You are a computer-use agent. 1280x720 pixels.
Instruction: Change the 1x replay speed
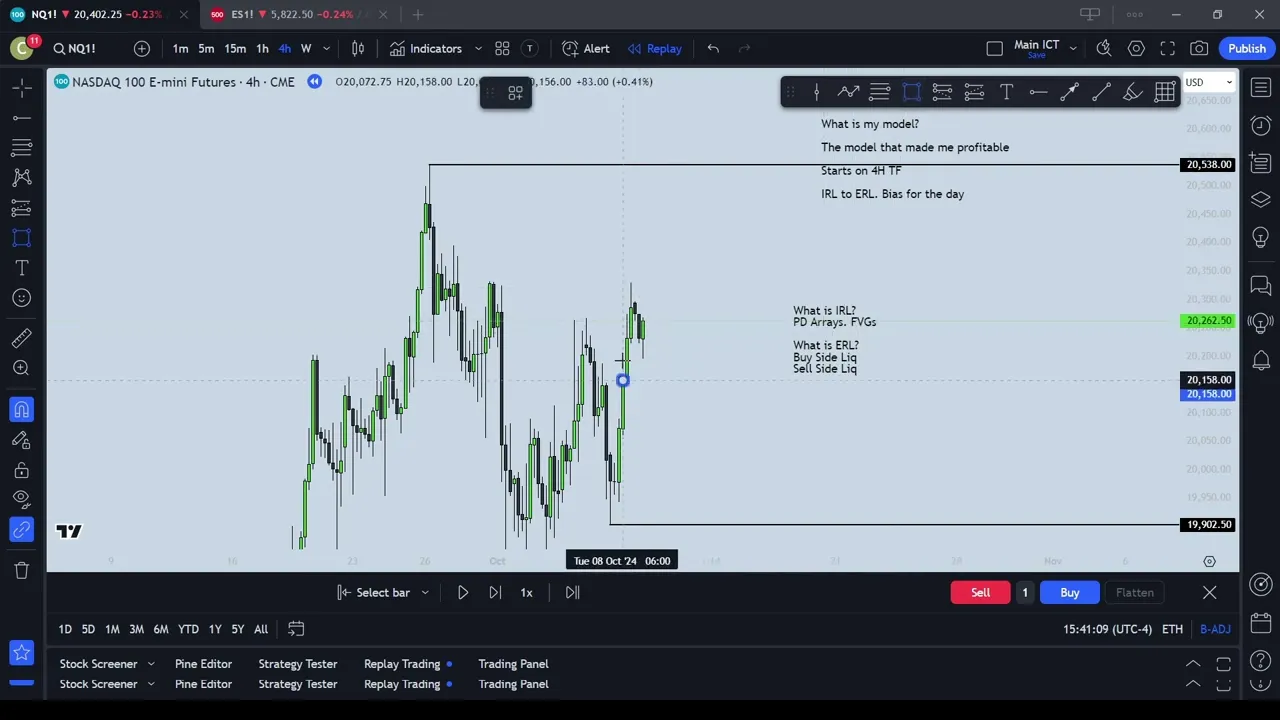tap(526, 592)
